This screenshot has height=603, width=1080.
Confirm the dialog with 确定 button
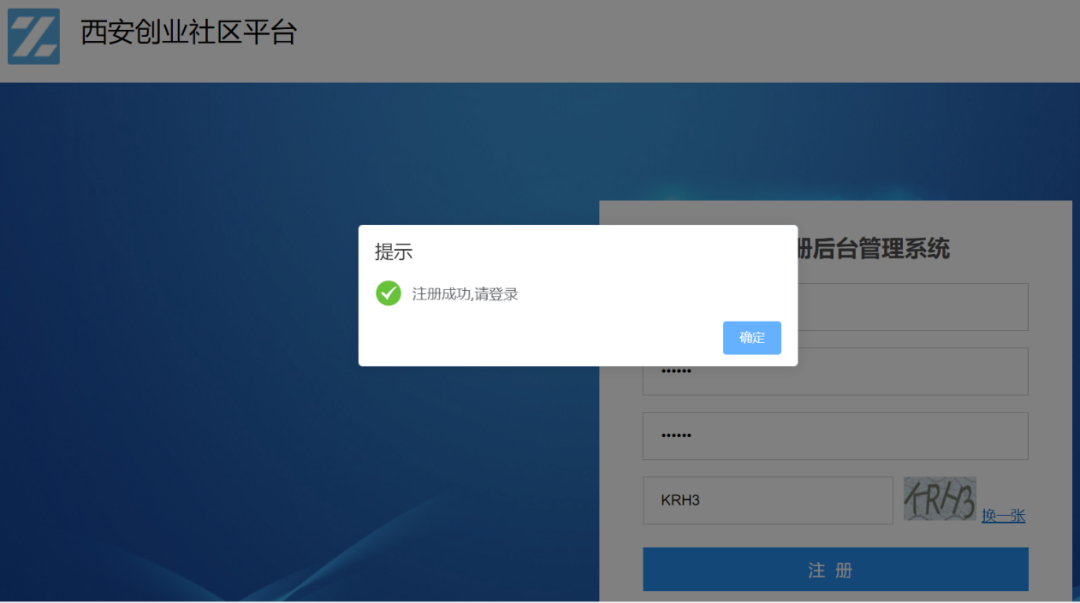tap(751, 337)
